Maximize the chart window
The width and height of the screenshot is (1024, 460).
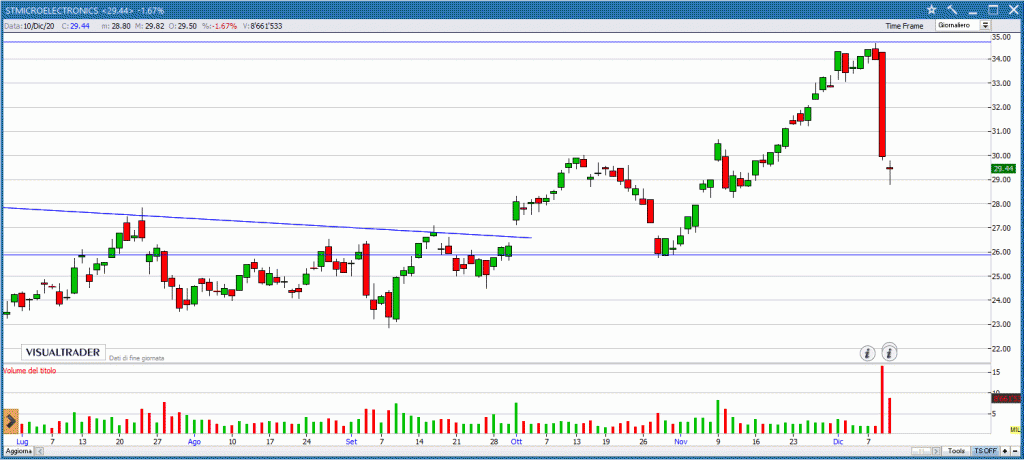pos(993,9)
